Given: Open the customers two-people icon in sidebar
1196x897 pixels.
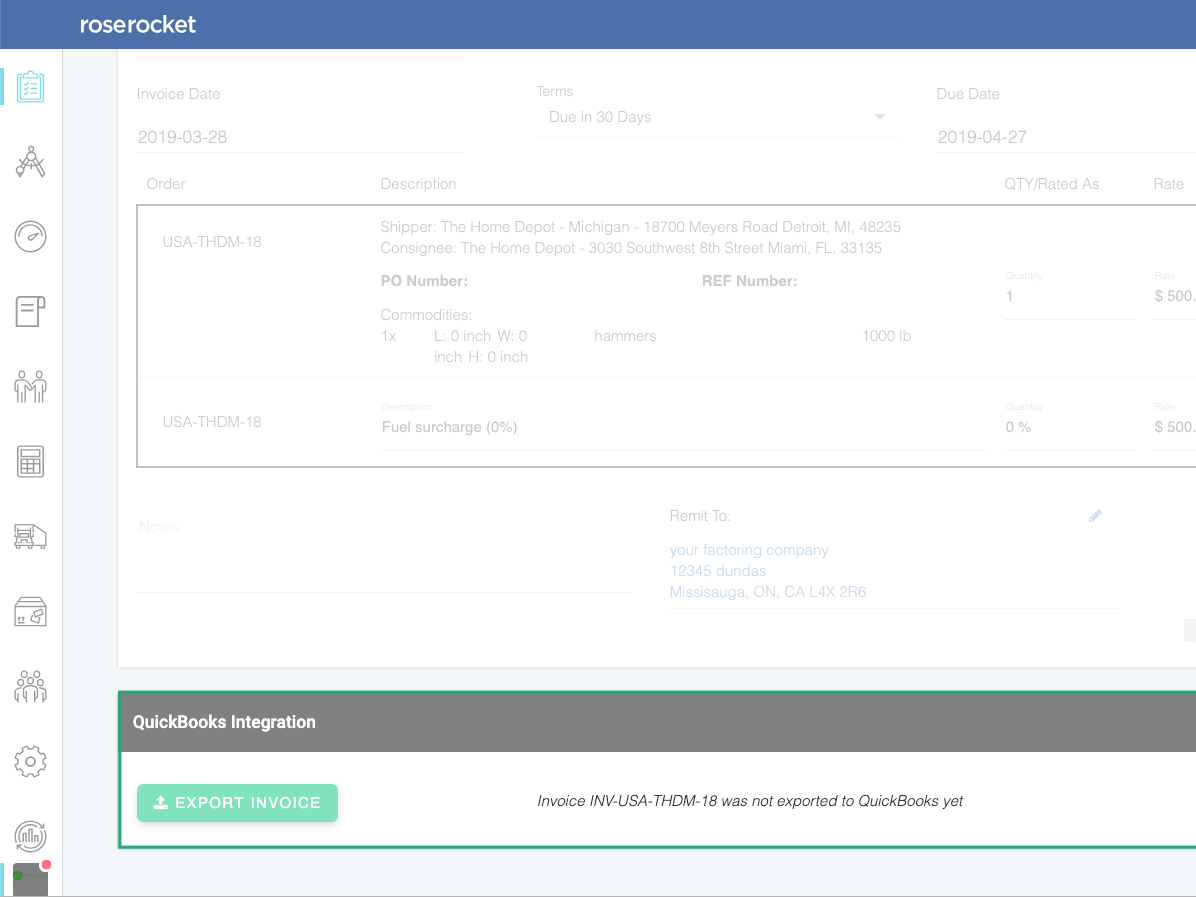Looking at the screenshot, I should [31, 386].
